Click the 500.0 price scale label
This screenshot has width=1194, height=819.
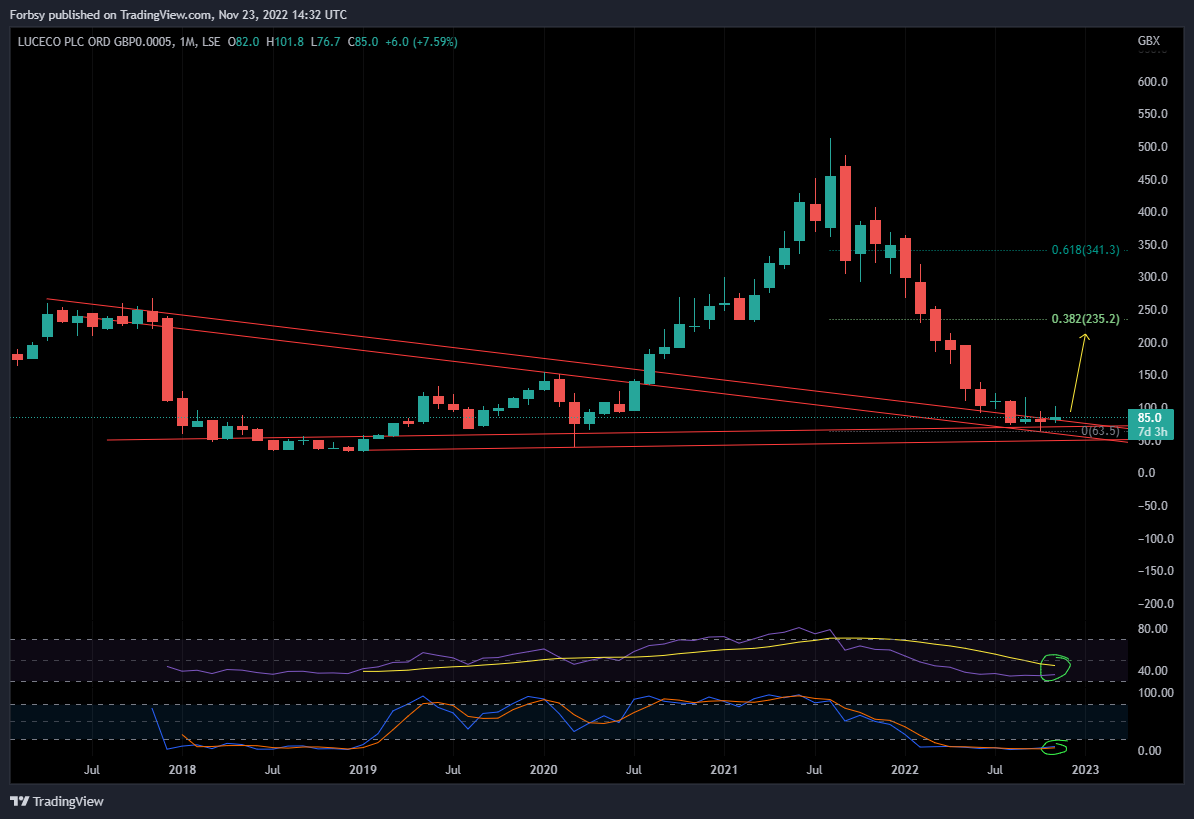click(1152, 147)
